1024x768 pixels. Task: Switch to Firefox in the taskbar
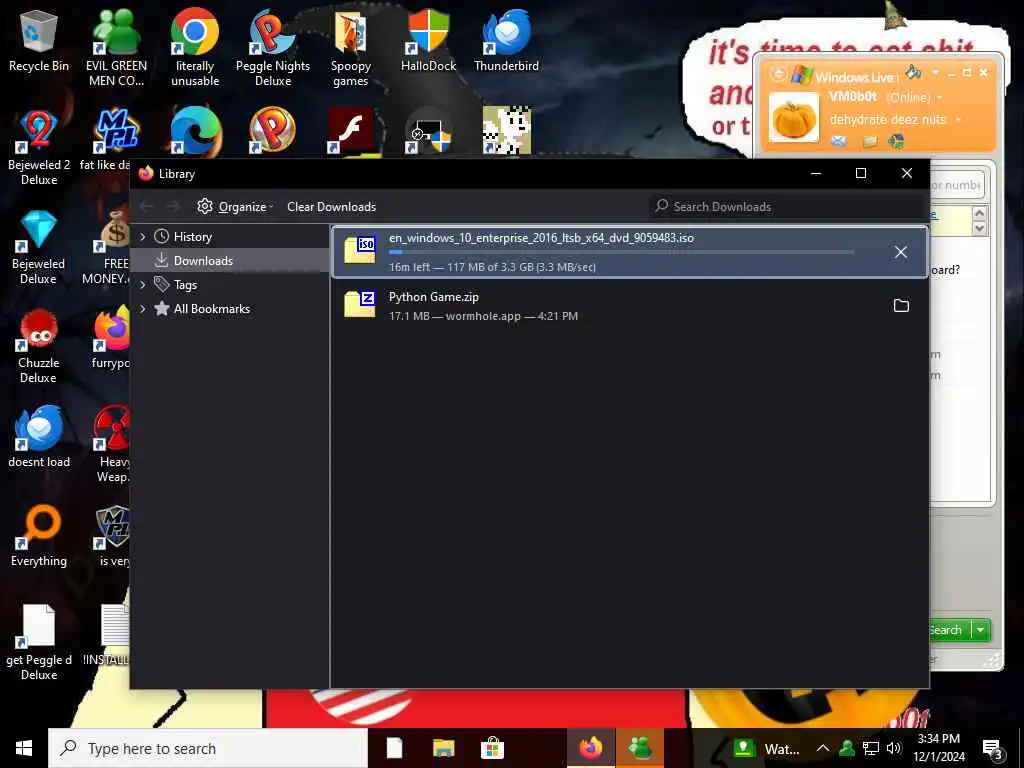click(590, 748)
